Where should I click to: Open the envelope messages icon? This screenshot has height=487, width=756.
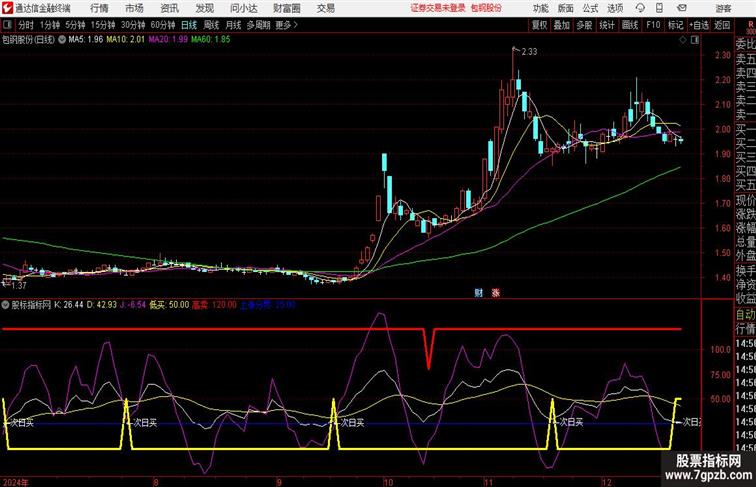(681, 8)
